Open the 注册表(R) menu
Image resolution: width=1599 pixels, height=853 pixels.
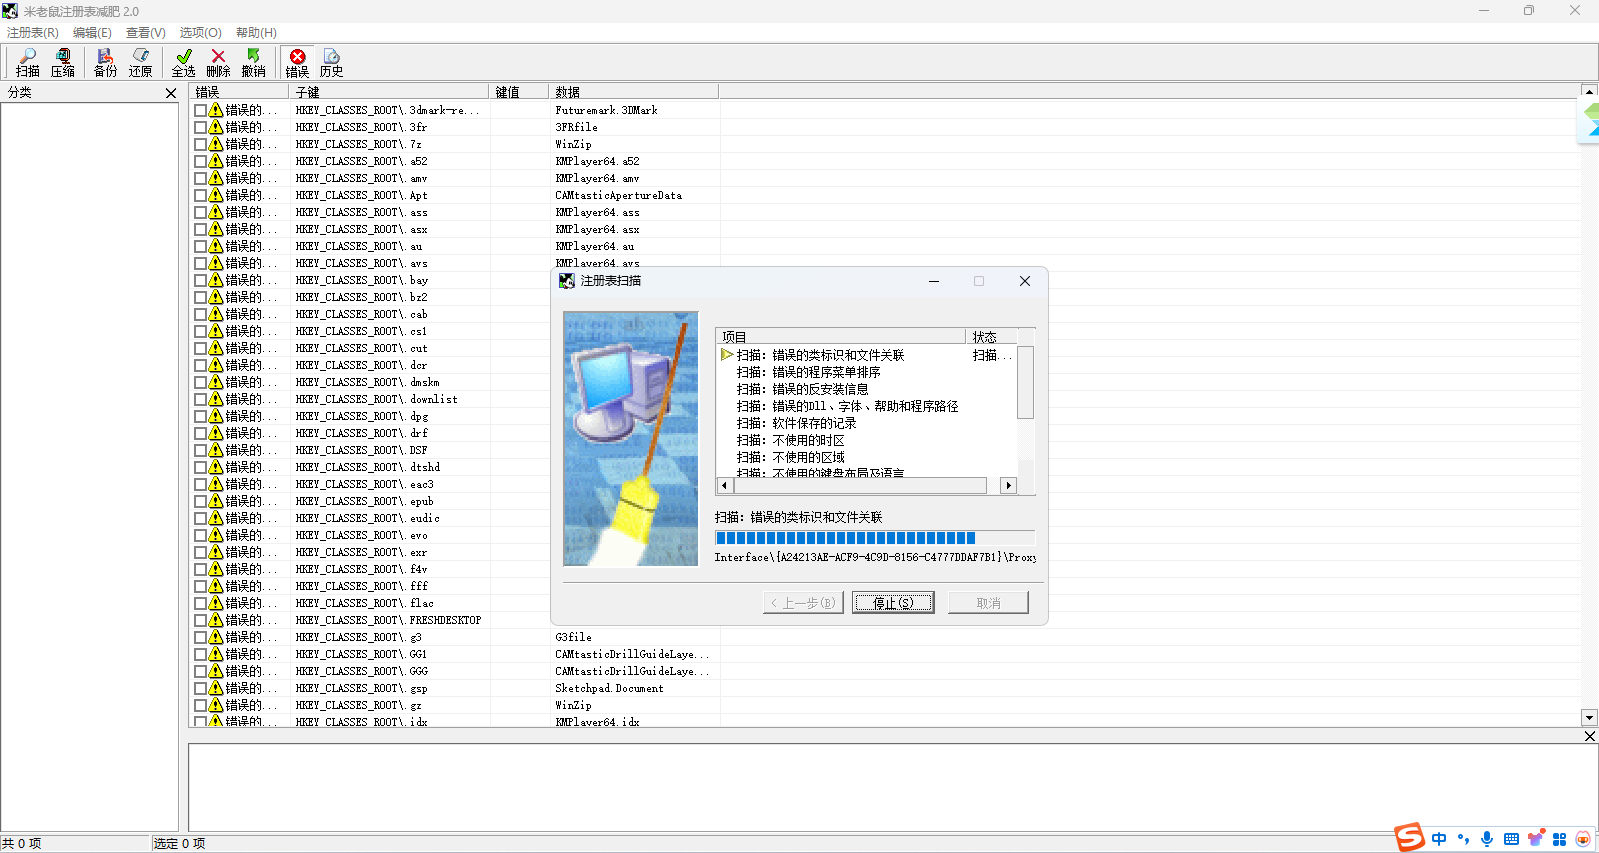point(33,33)
